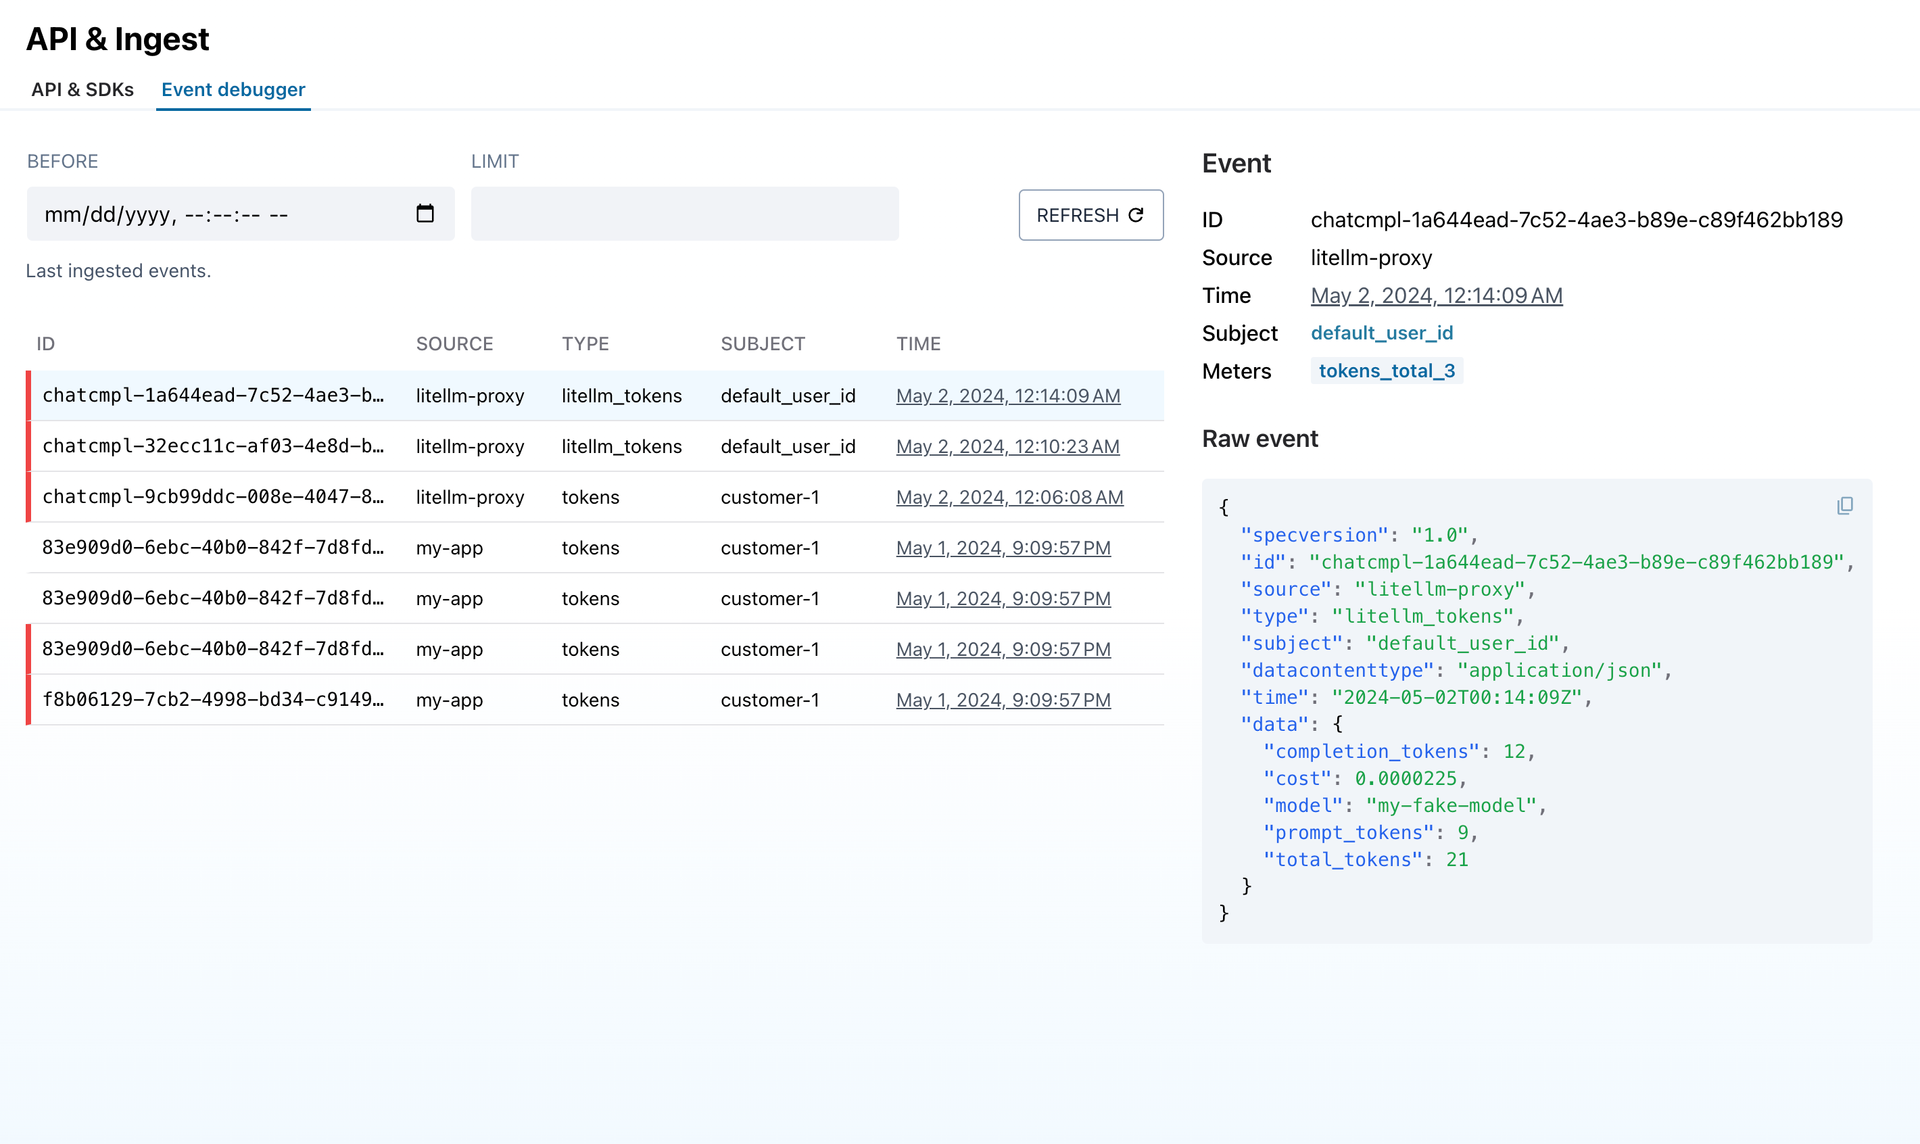Open the time link for the 12:10:23 AM event
1920x1144 pixels.
tap(1007, 446)
